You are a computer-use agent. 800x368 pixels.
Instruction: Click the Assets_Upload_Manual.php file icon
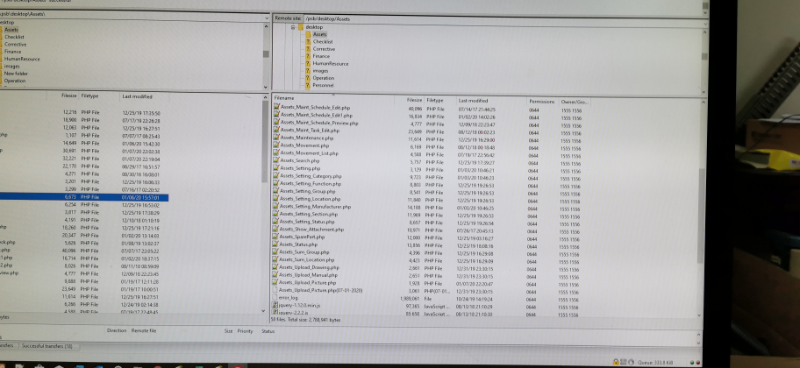point(276,275)
